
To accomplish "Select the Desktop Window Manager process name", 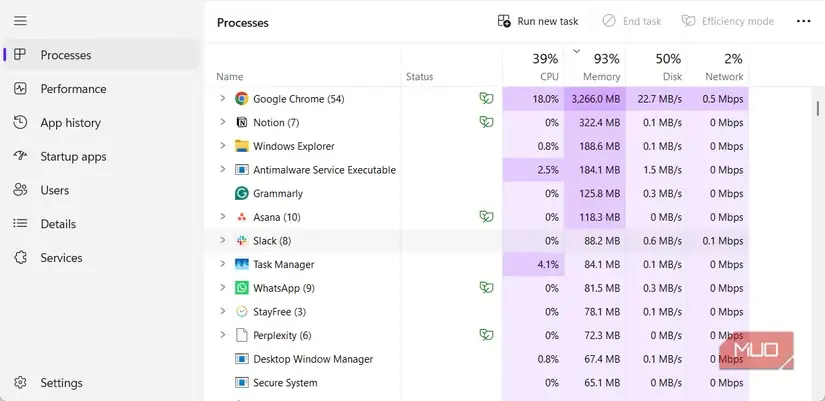I will pos(313,359).
